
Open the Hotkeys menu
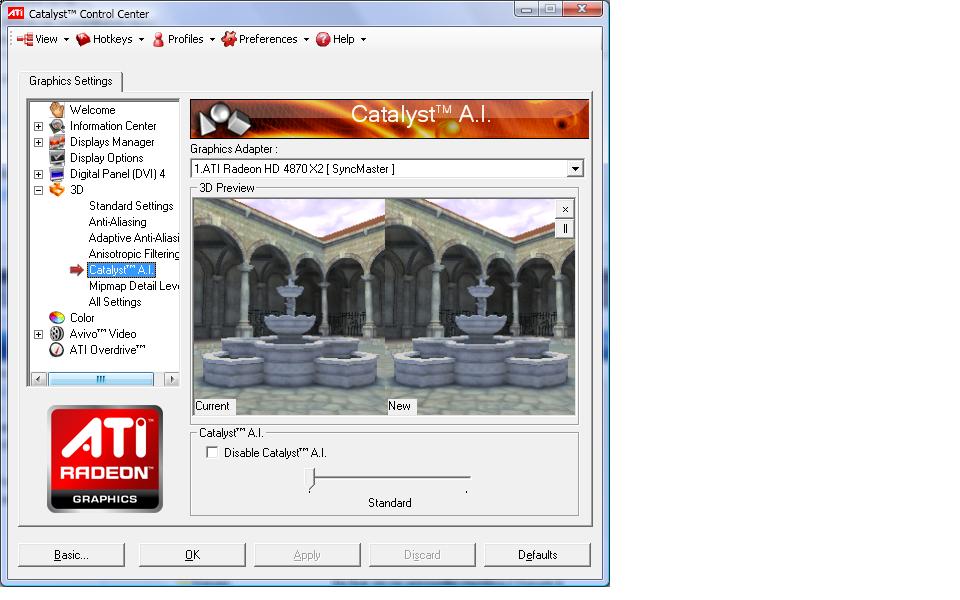coord(113,39)
